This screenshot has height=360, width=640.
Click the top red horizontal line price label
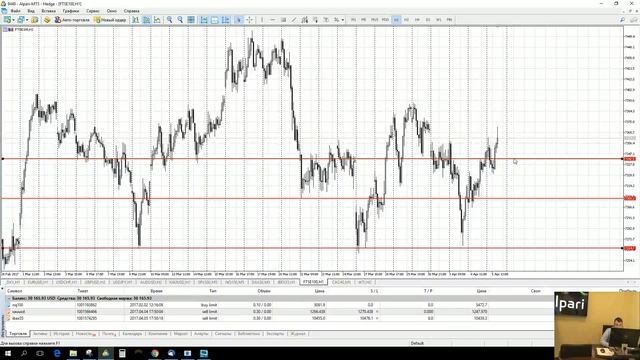(x=630, y=159)
